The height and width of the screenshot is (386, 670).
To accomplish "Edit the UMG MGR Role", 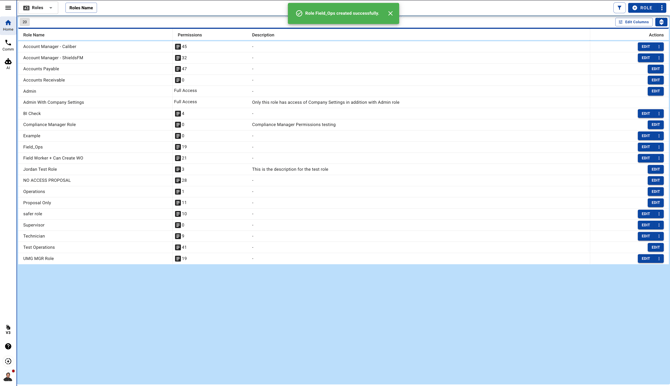I will coord(646,259).
